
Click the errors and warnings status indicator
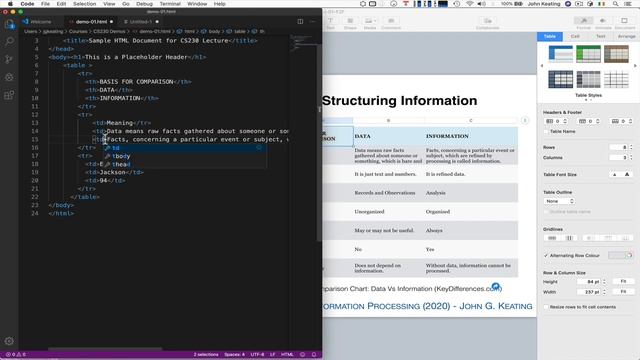(x=16, y=354)
